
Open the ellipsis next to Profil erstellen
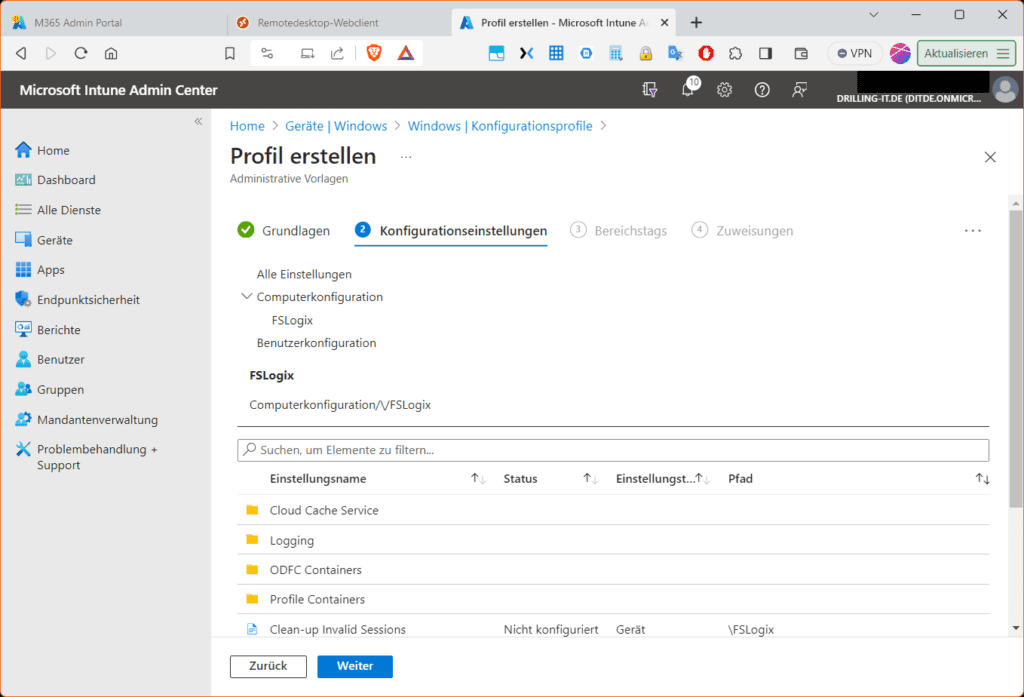pyautogui.click(x=406, y=157)
